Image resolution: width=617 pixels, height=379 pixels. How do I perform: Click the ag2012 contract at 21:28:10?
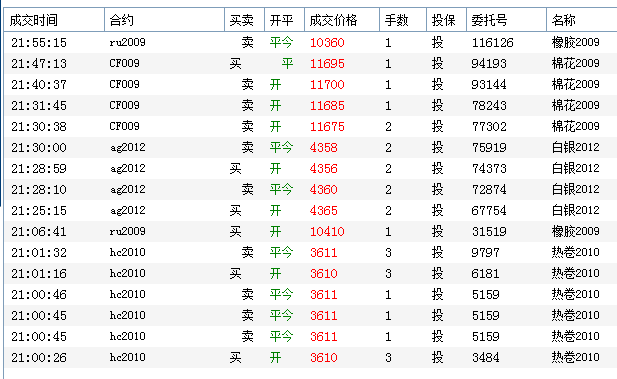[x=127, y=189]
